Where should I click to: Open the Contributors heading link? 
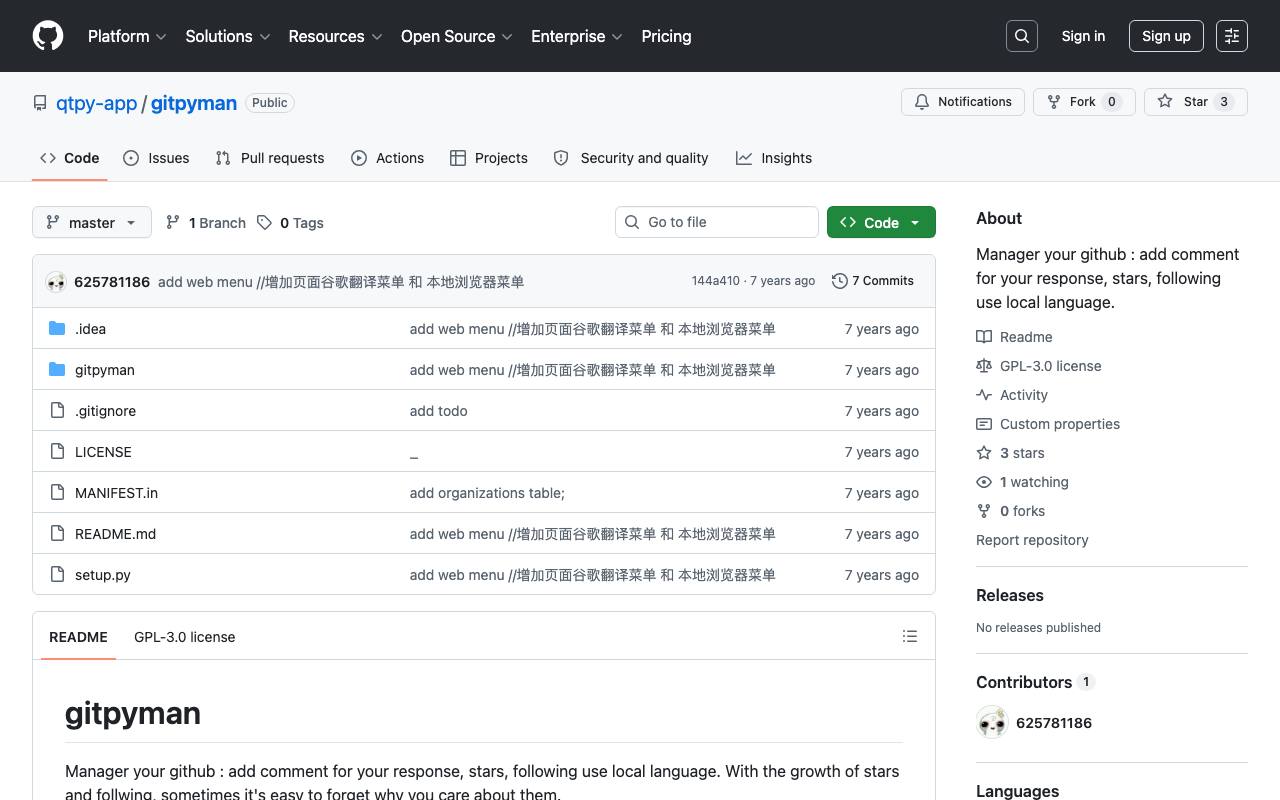(1035, 682)
